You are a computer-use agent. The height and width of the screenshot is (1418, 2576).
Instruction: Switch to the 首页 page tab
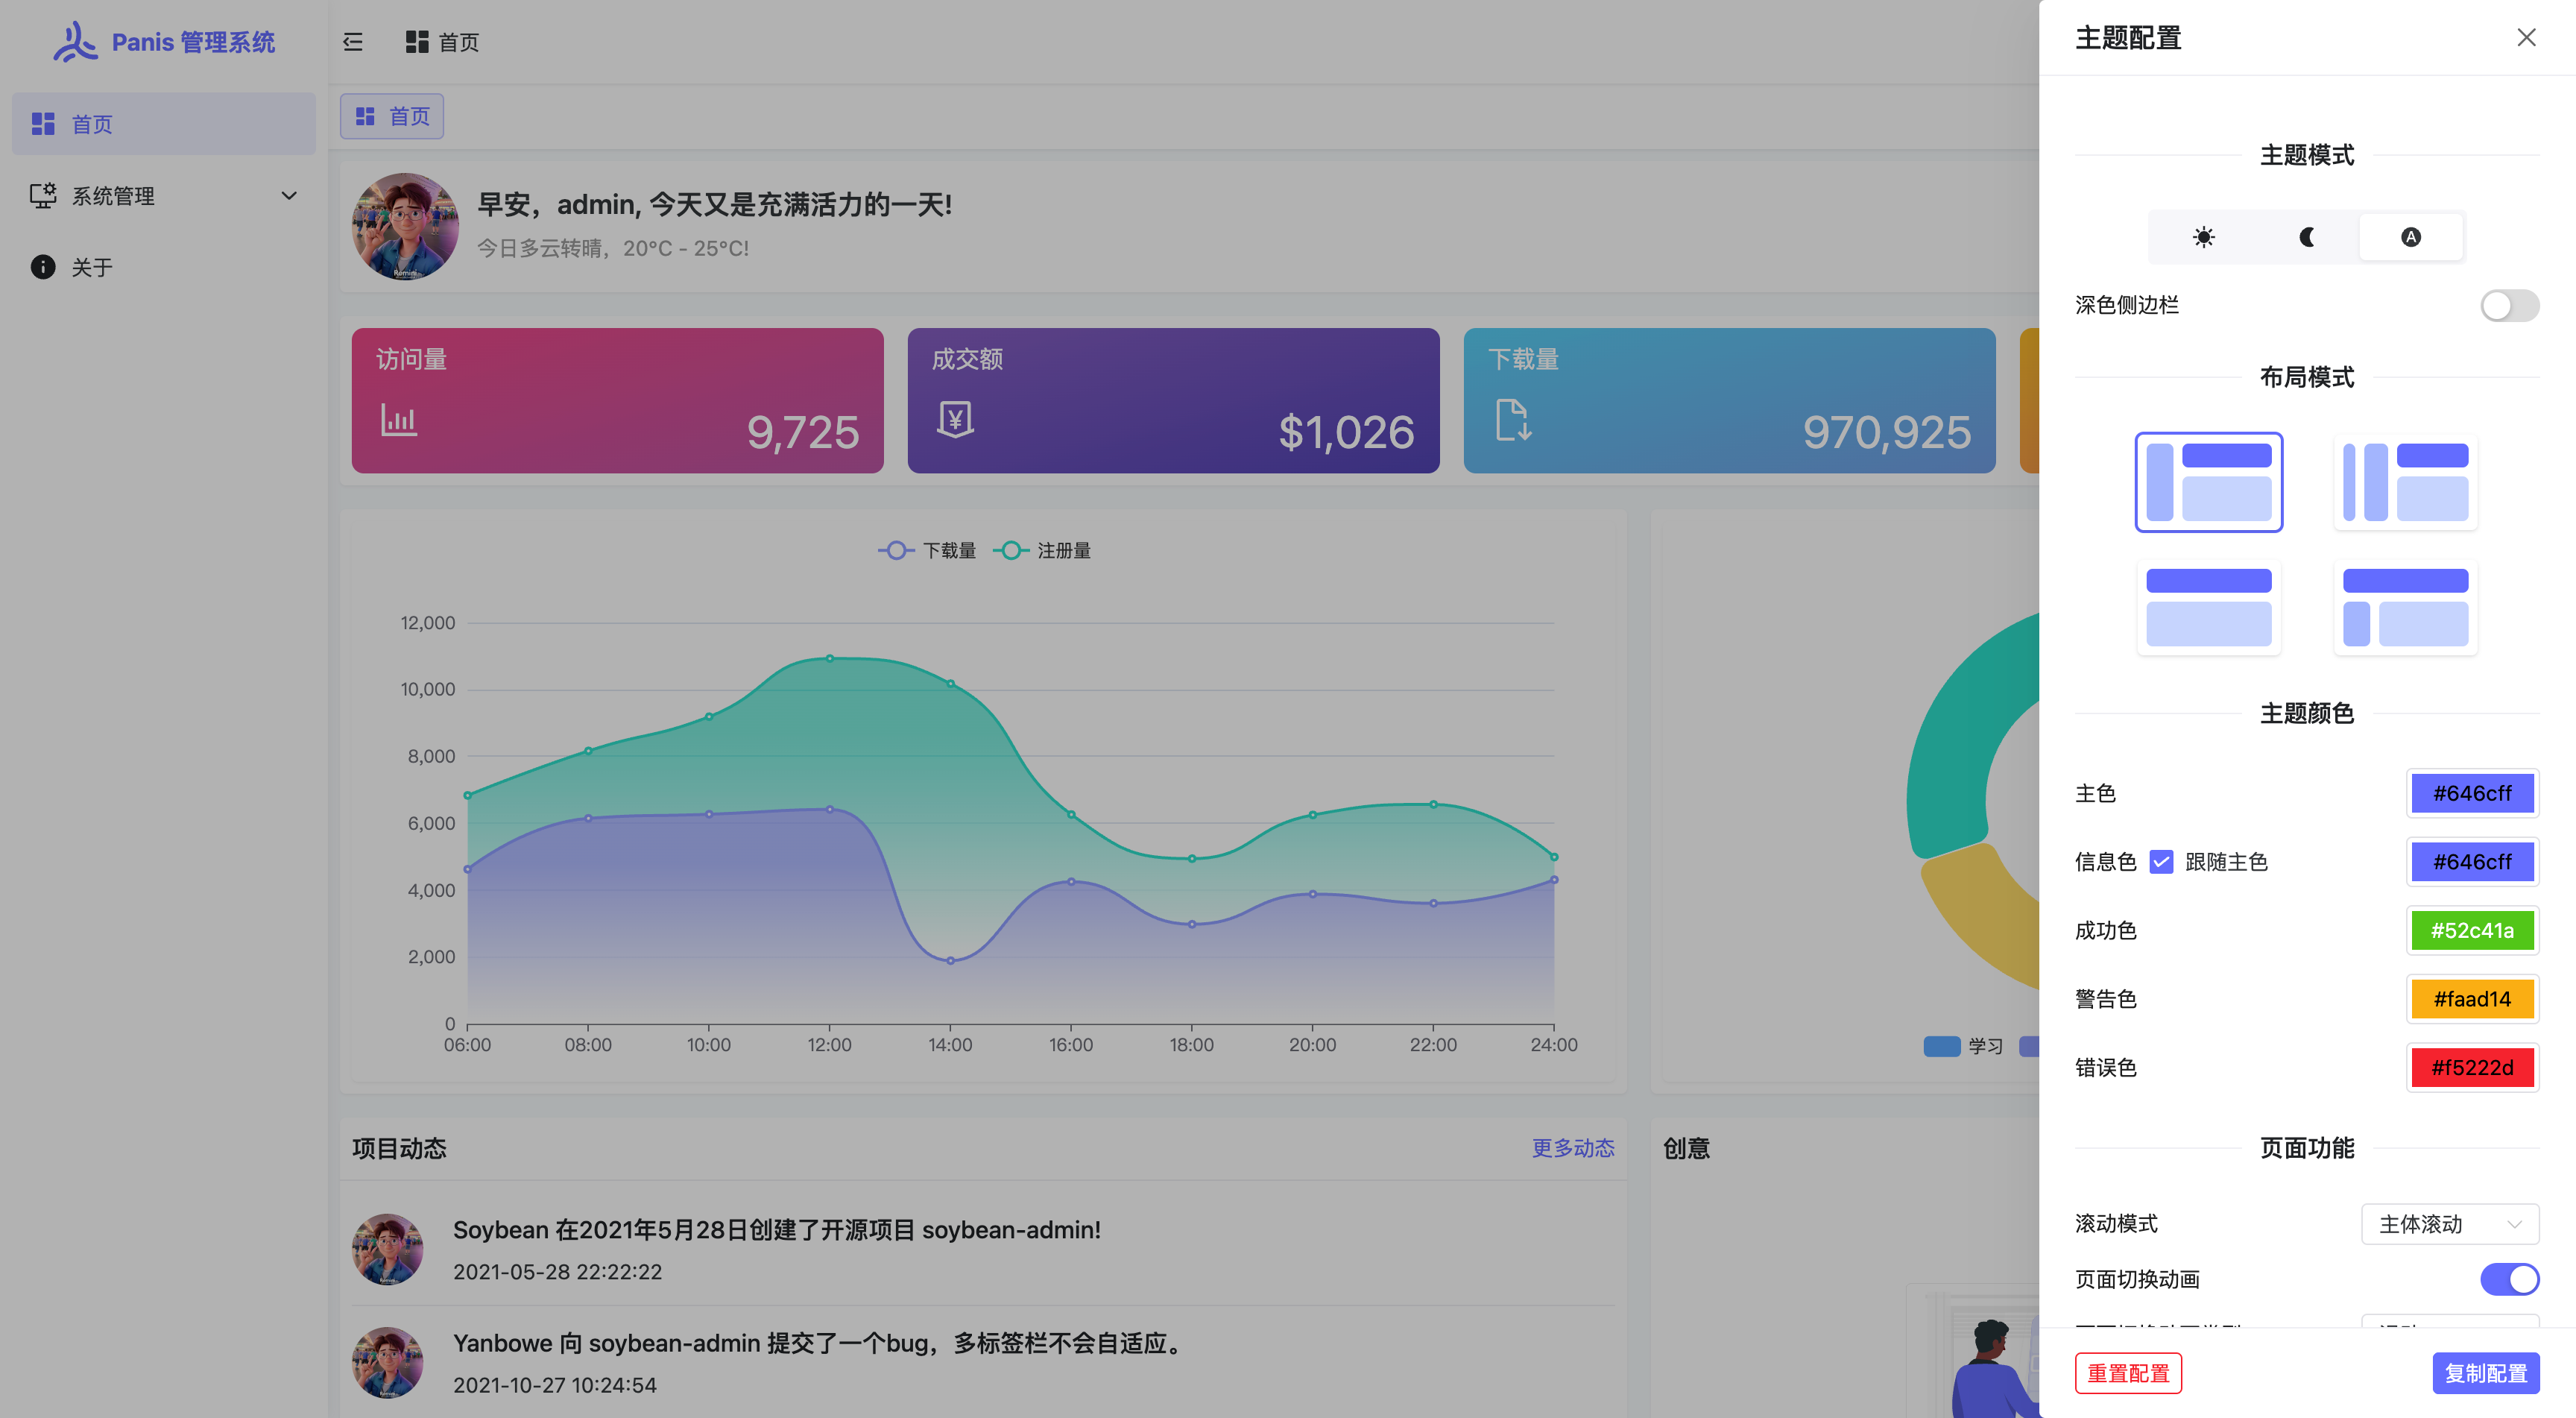click(392, 117)
